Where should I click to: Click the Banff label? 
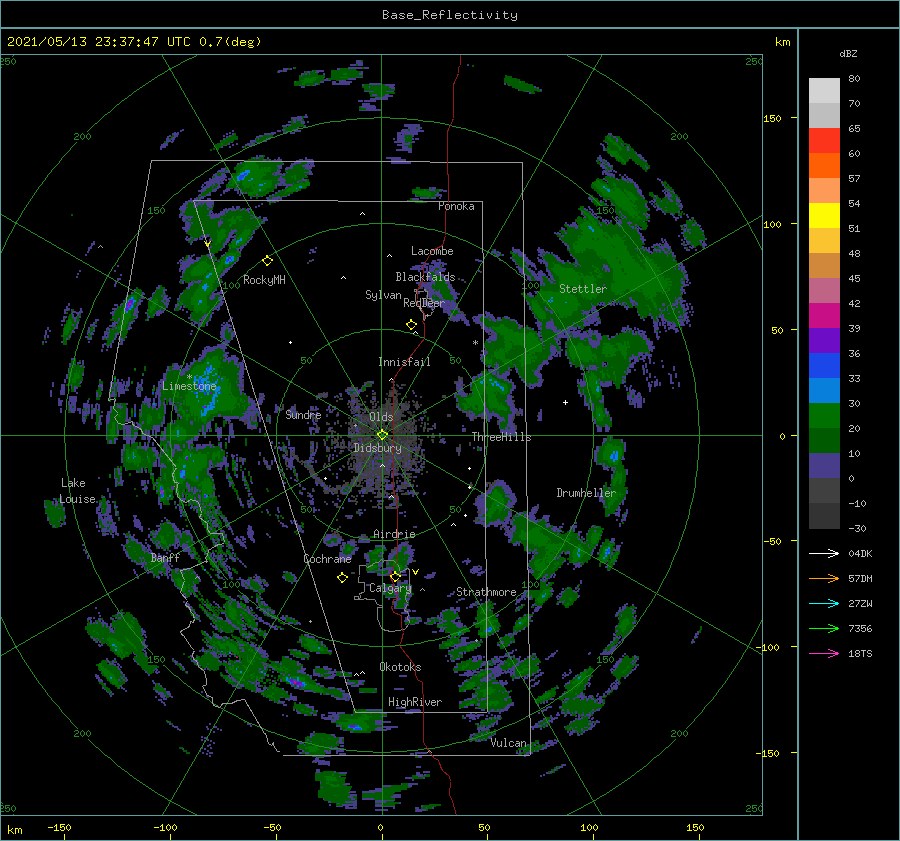tap(165, 557)
